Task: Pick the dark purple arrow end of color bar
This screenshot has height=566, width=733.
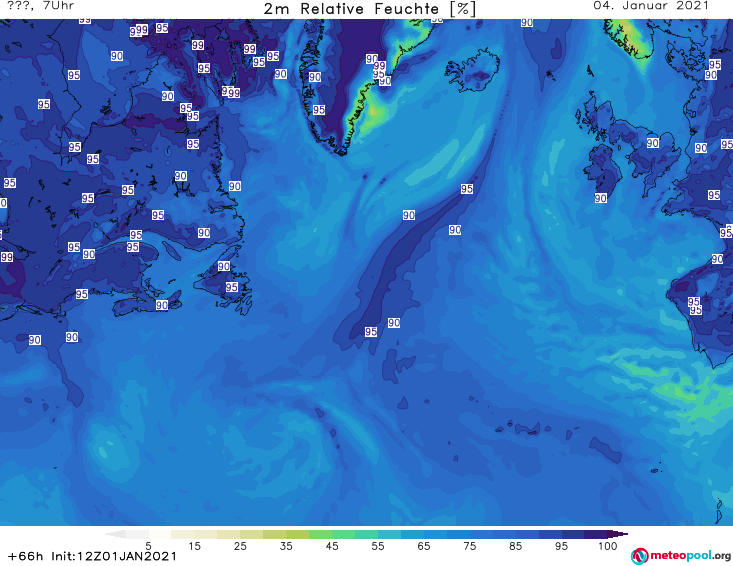Action: click(618, 534)
